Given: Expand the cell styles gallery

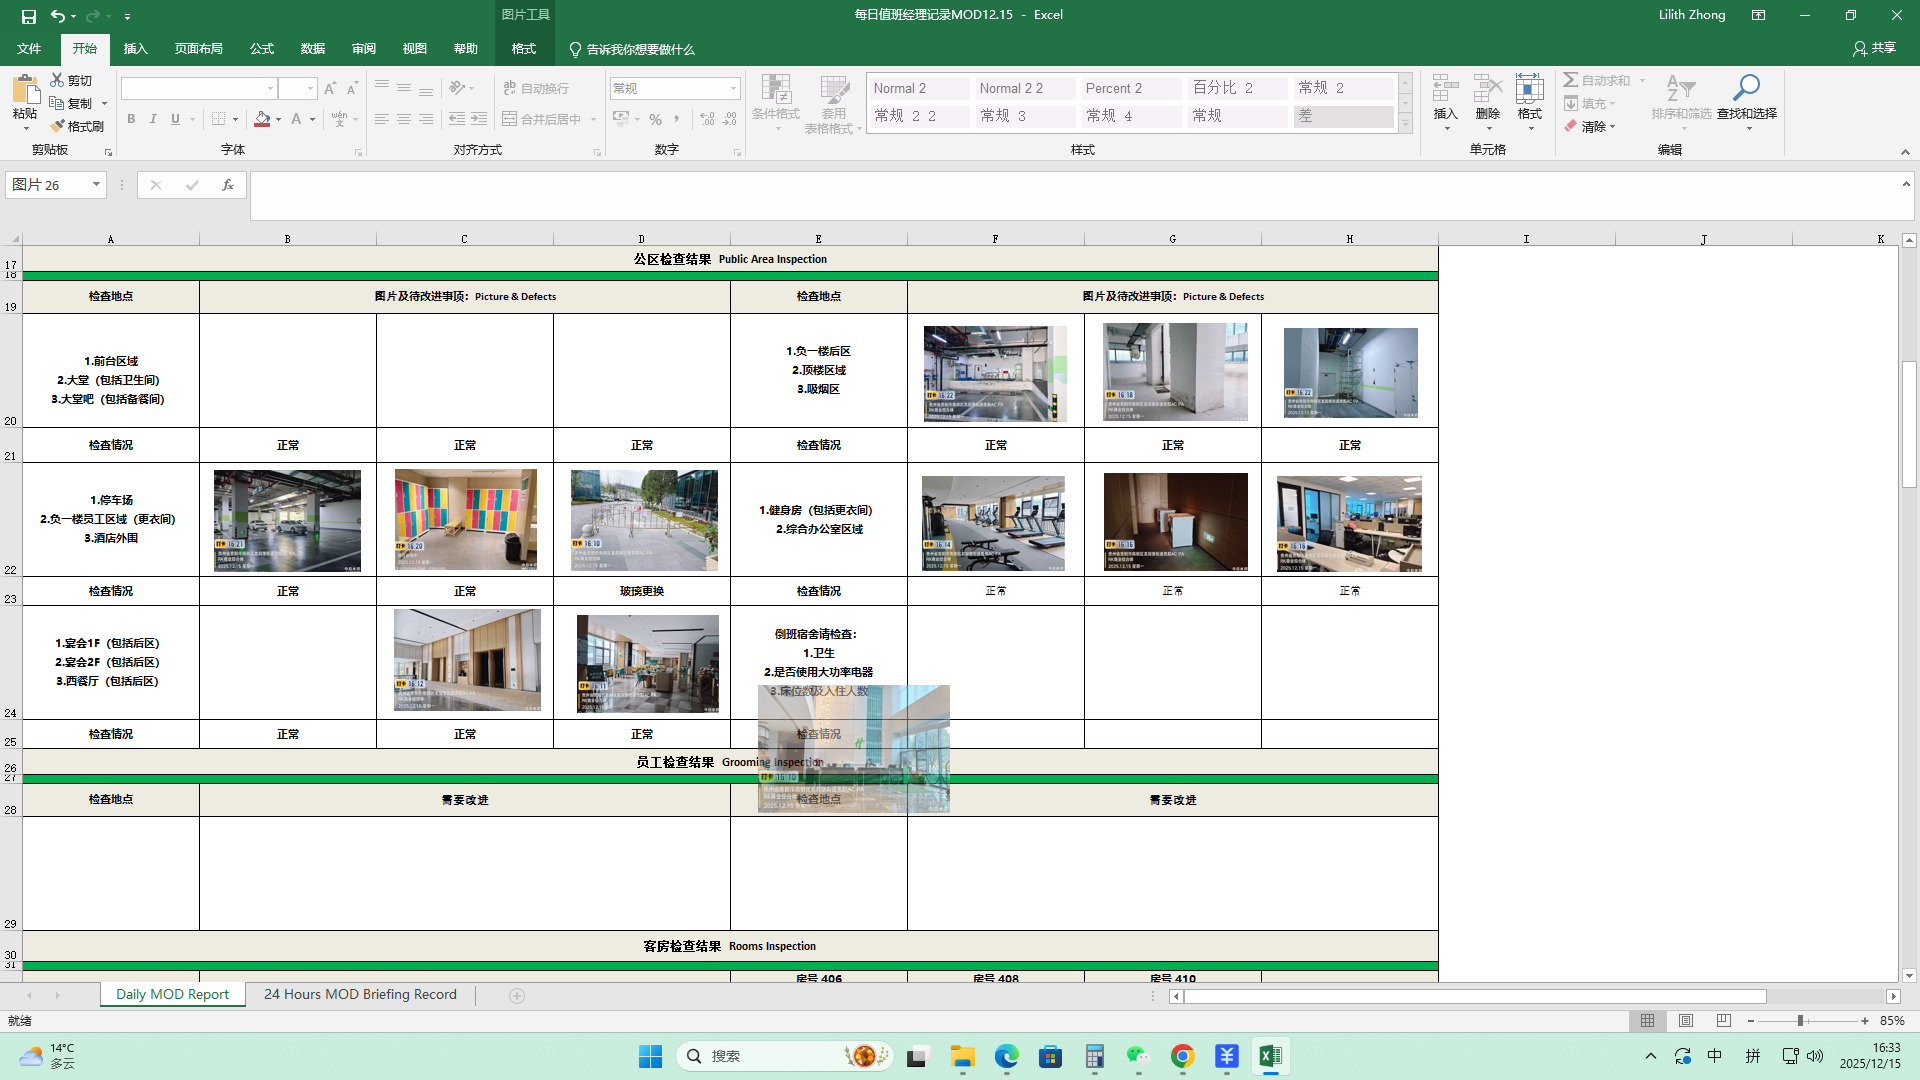Looking at the screenshot, I should 1405,124.
